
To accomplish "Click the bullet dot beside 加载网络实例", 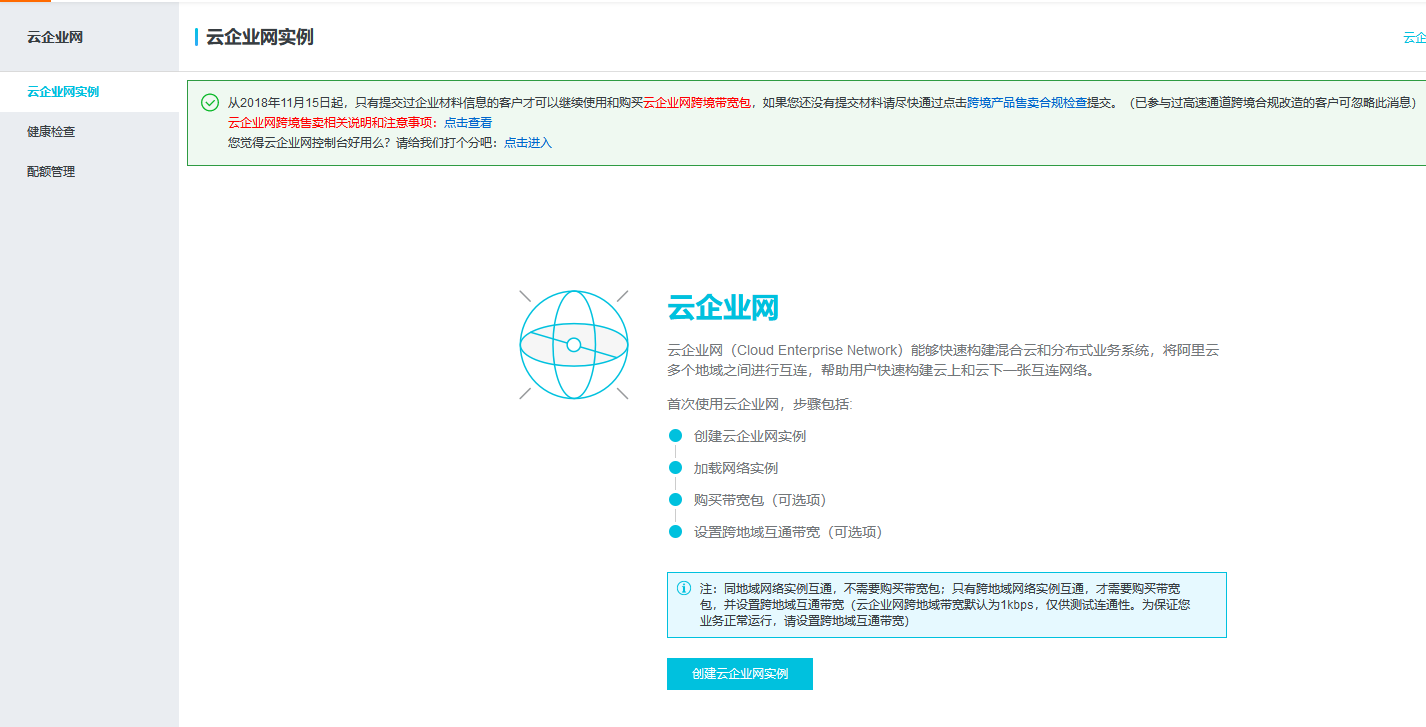I will click(675, 468).
